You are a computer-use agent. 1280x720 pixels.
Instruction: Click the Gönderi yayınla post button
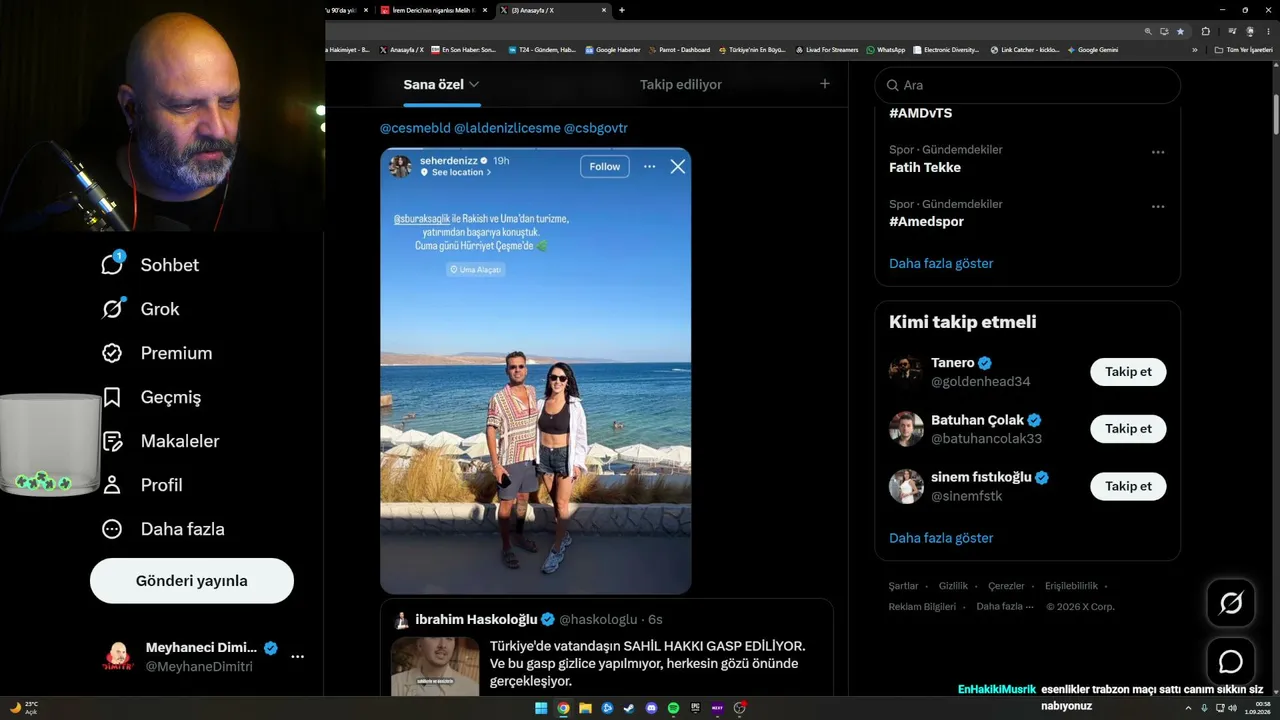(x=192, y=581)
